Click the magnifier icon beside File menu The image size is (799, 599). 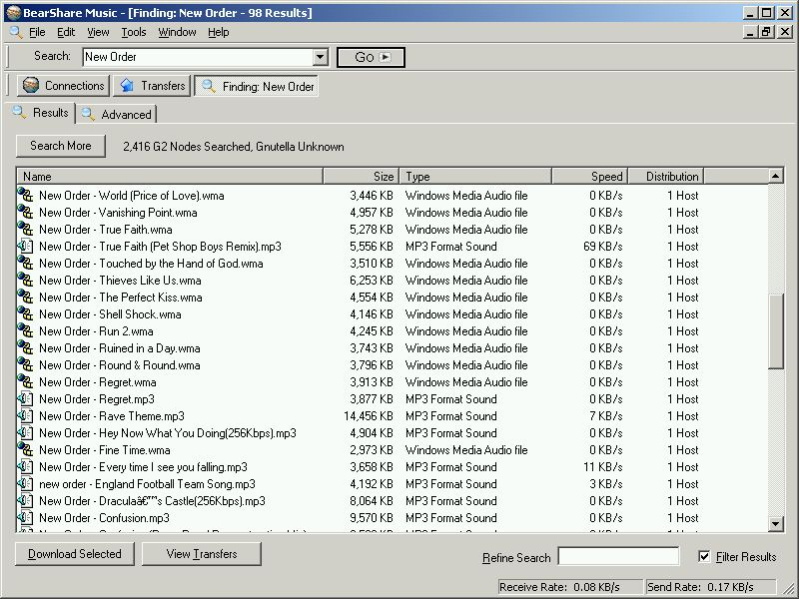[16, 32]
